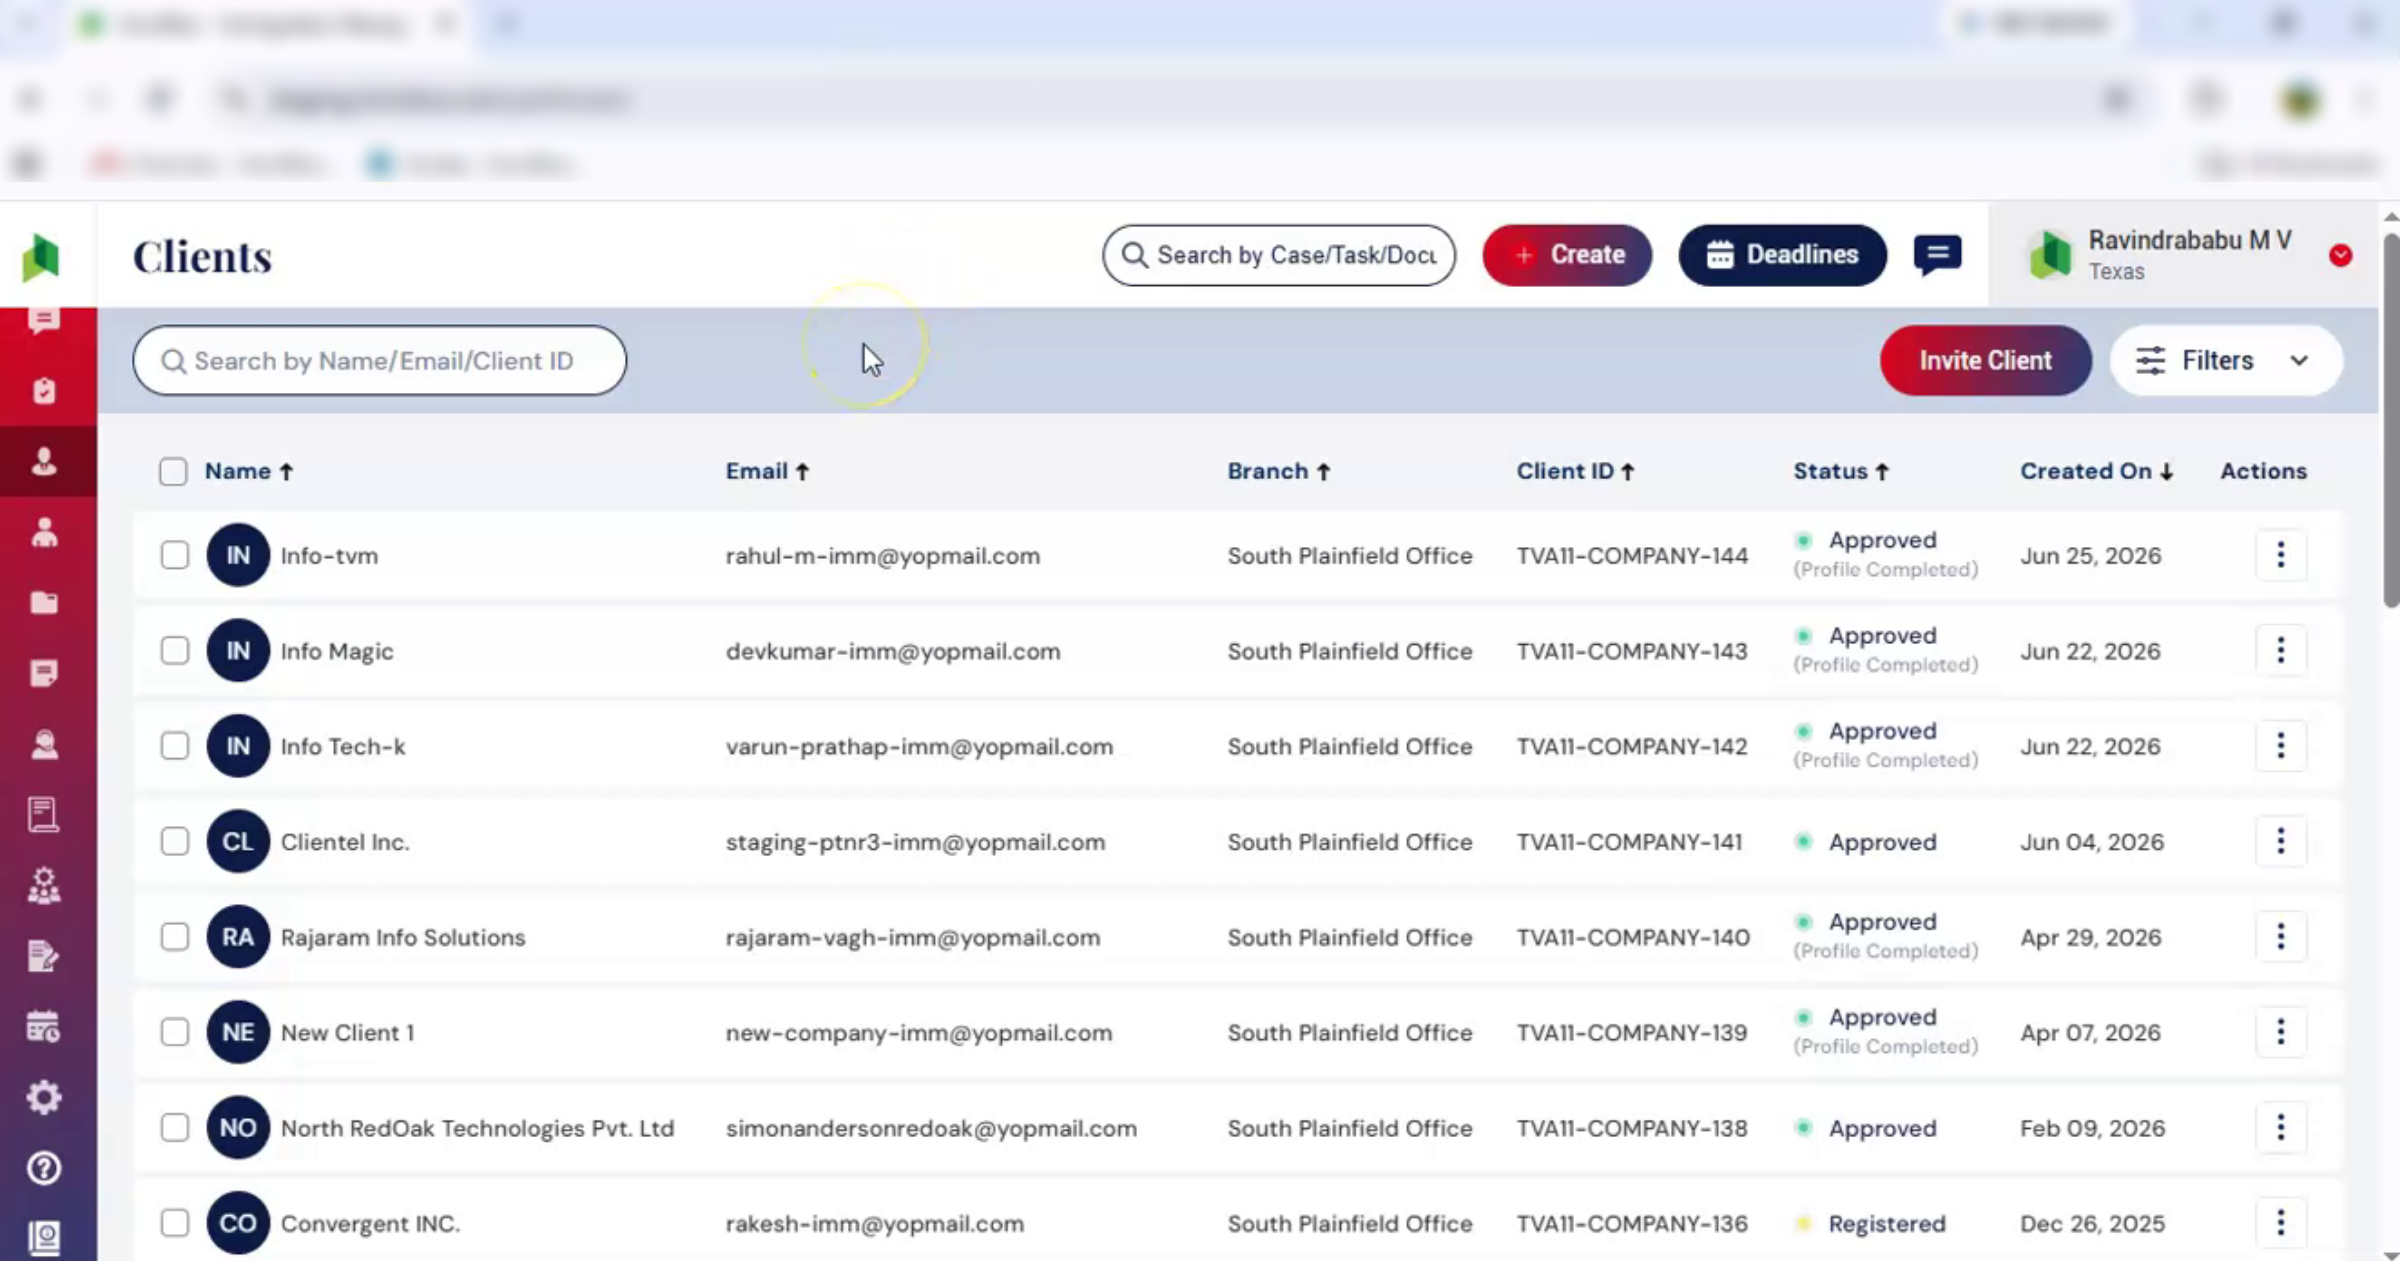Open actions menu for North RedOak Technologies

pos(2281,1128)
